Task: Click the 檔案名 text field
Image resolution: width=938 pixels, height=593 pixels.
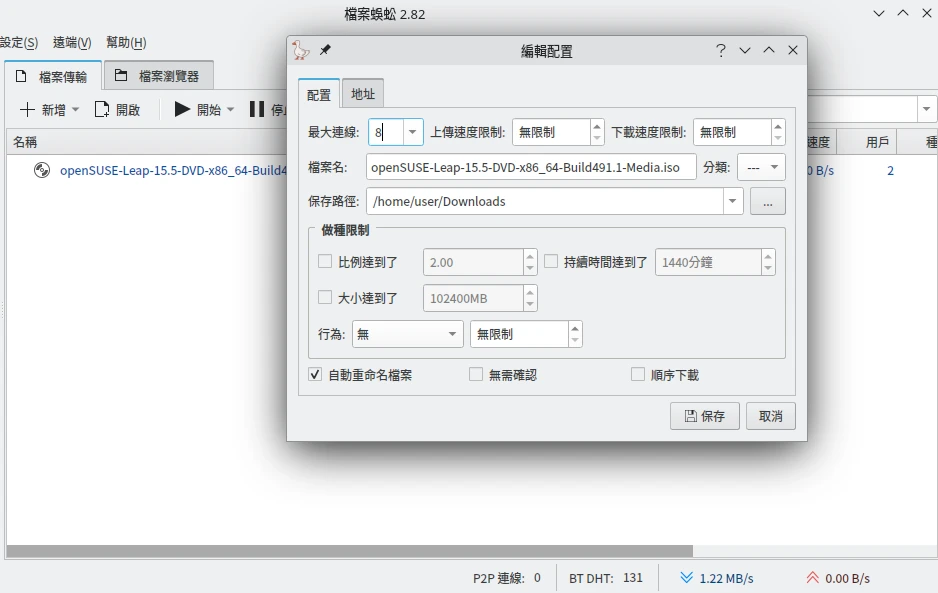Action: click(x=531, y=167)
